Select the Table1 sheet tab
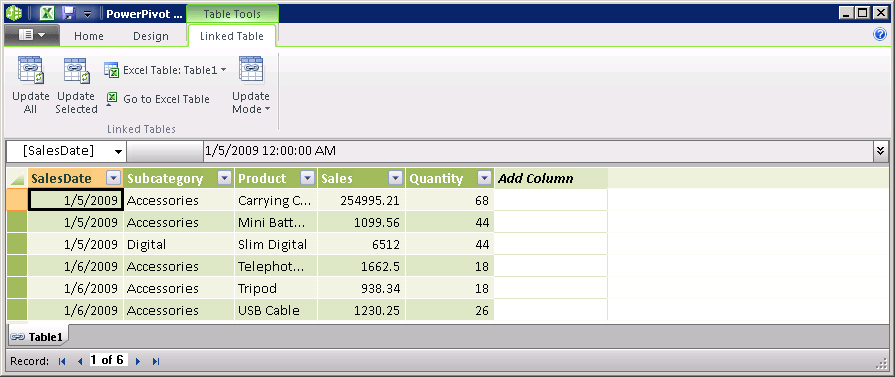The image size is (895, 377). tap(37, 337)
